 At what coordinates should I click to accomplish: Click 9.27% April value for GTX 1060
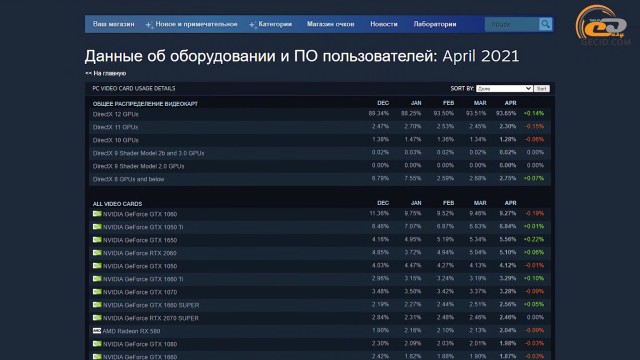507,213
